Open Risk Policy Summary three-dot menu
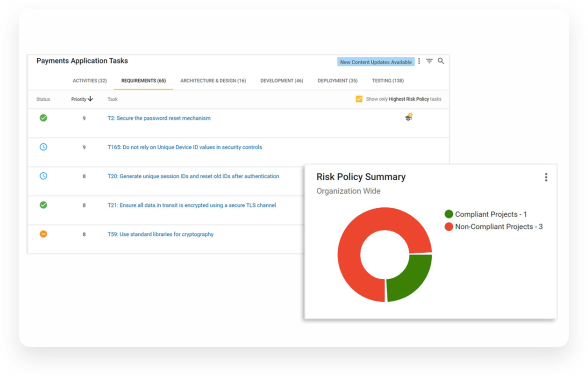This screenshot has width=588, height=376. [x=546, y=177]
